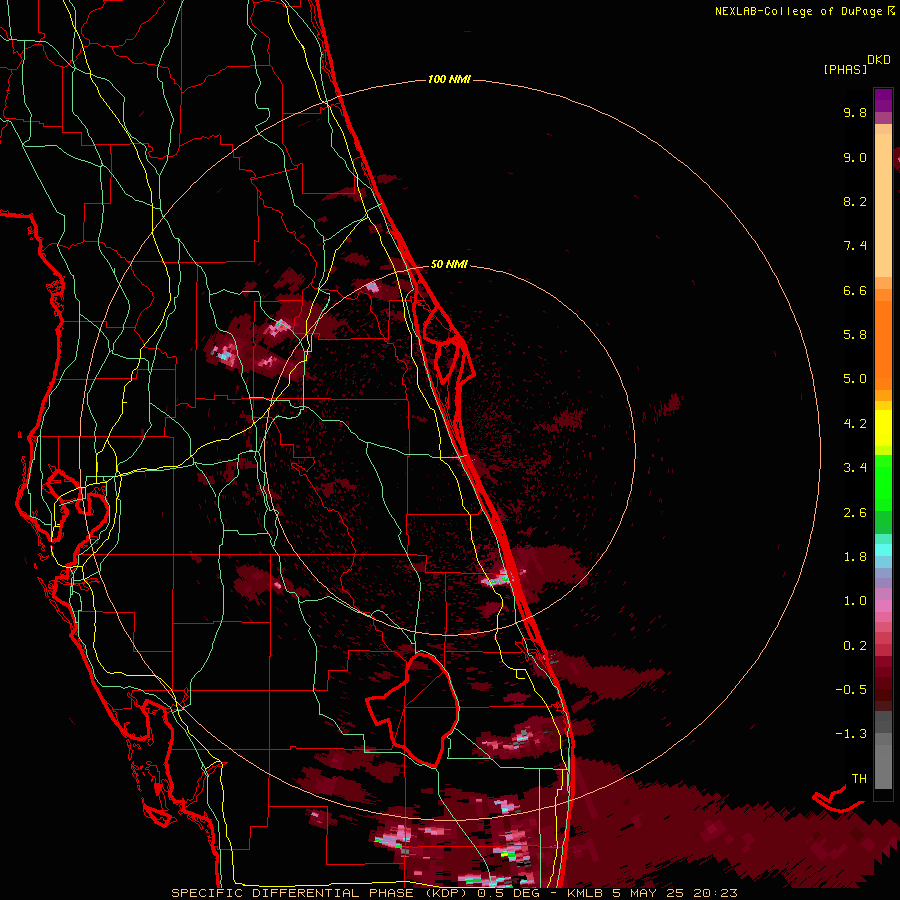Select the 3.4 scale value
Image resolution: width=900 pixels, height=900 pixels.
(855, 468)
